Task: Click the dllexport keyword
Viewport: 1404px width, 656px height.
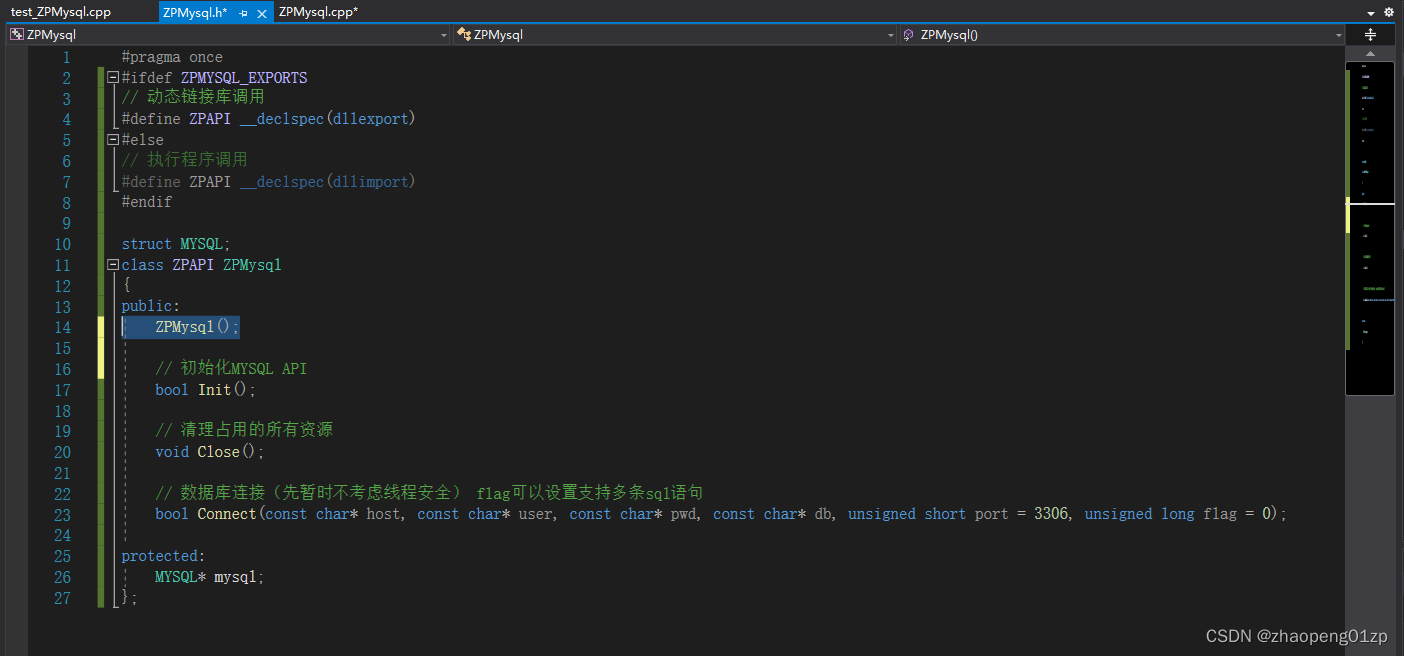Action: pos(368,119)
